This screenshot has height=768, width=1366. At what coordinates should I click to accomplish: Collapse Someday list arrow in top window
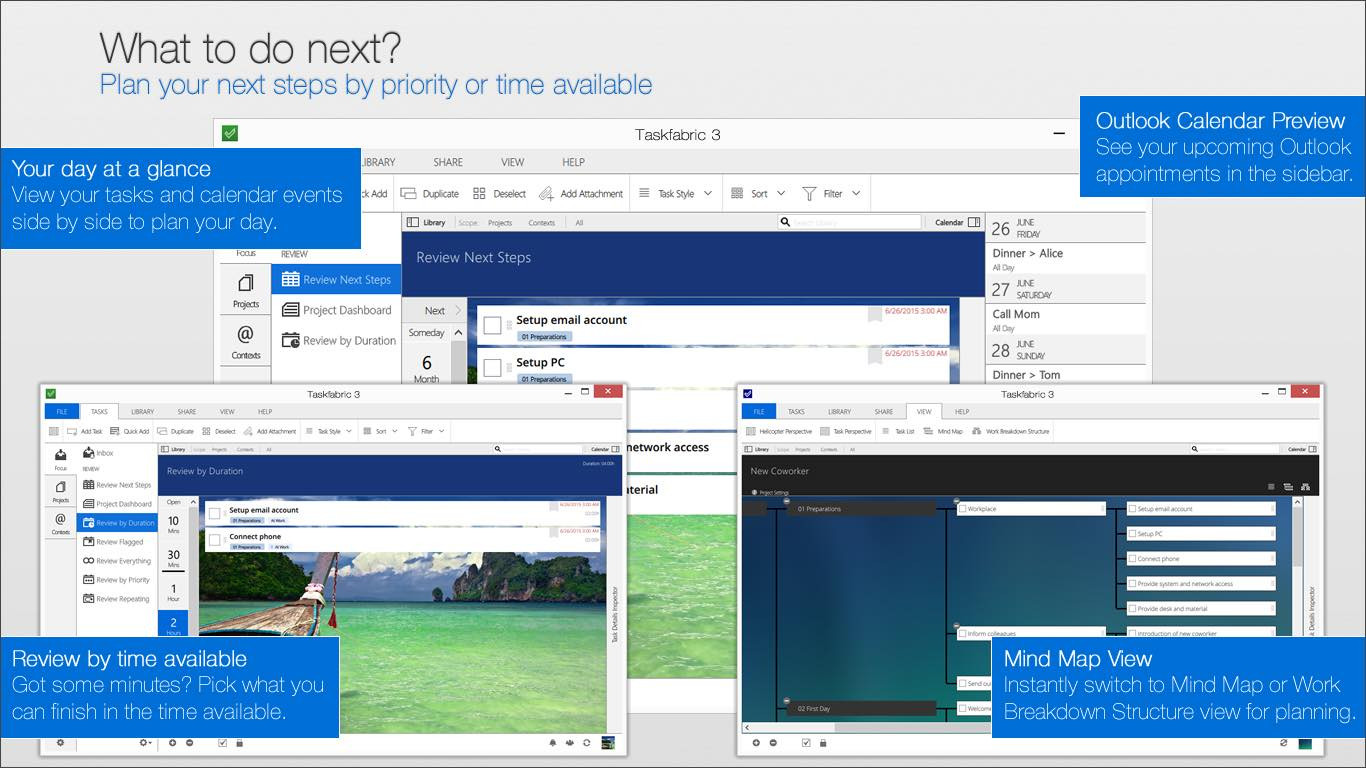coord(459,333)
